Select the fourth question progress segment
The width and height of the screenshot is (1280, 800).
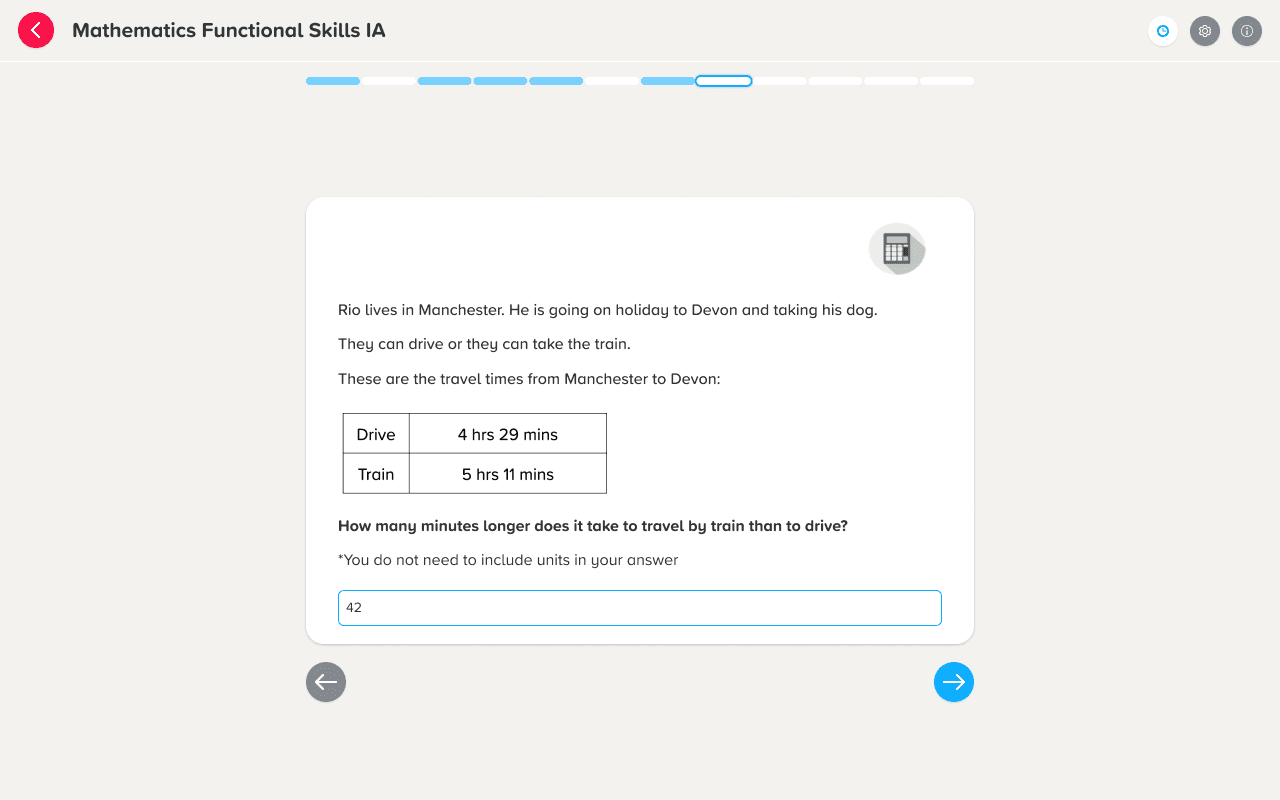coord(500,81)
